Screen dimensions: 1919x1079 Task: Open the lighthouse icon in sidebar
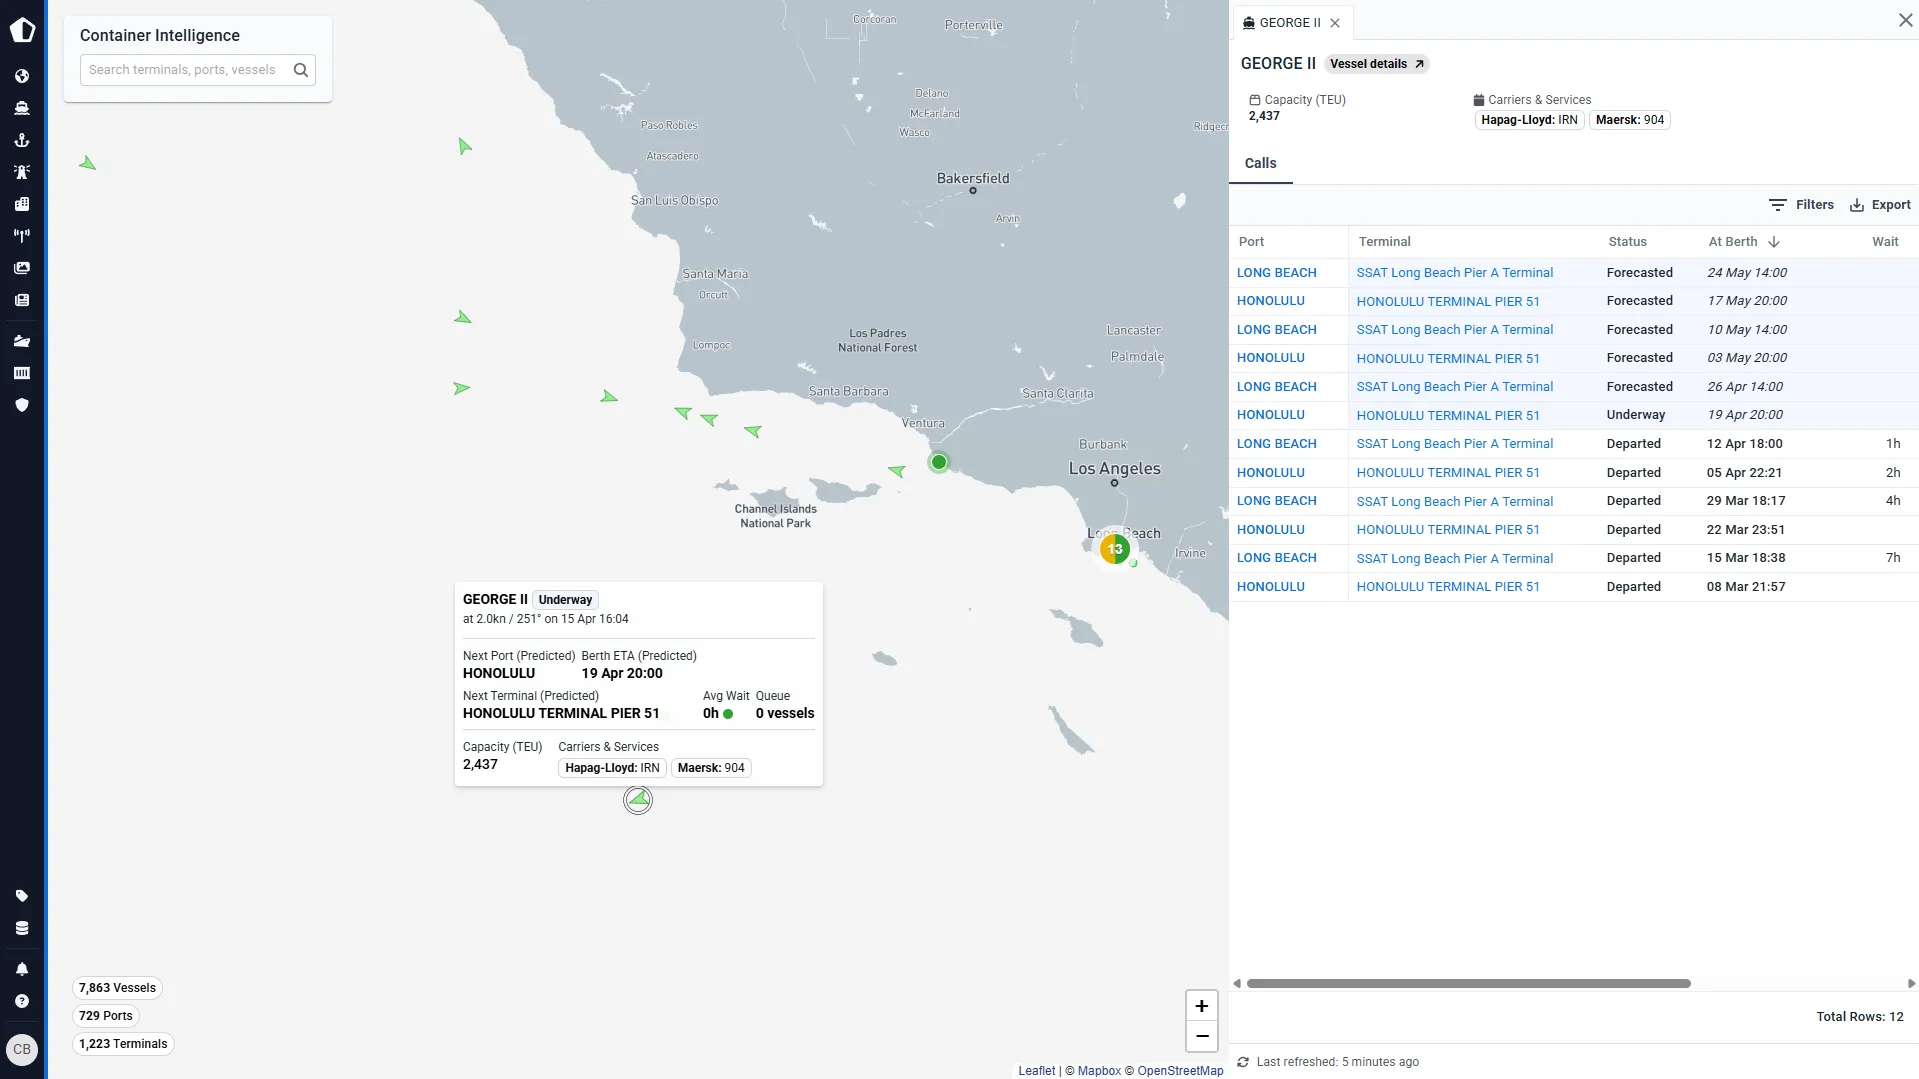click(22, 172)
